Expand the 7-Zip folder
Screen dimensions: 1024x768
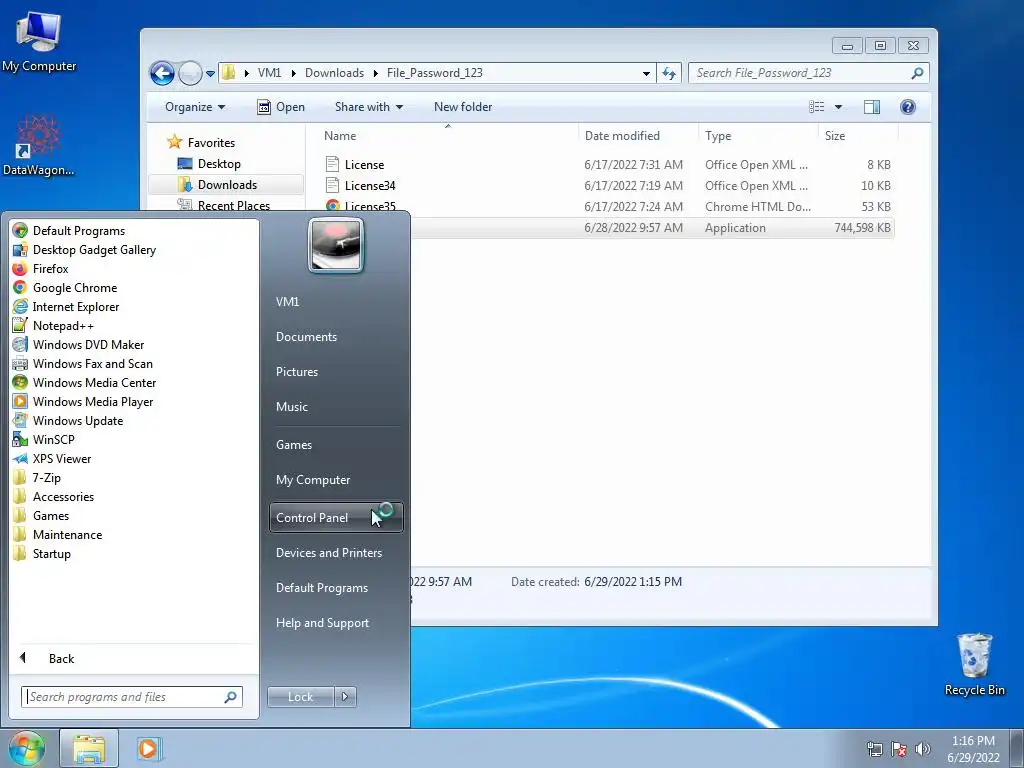tap(46, 477)
